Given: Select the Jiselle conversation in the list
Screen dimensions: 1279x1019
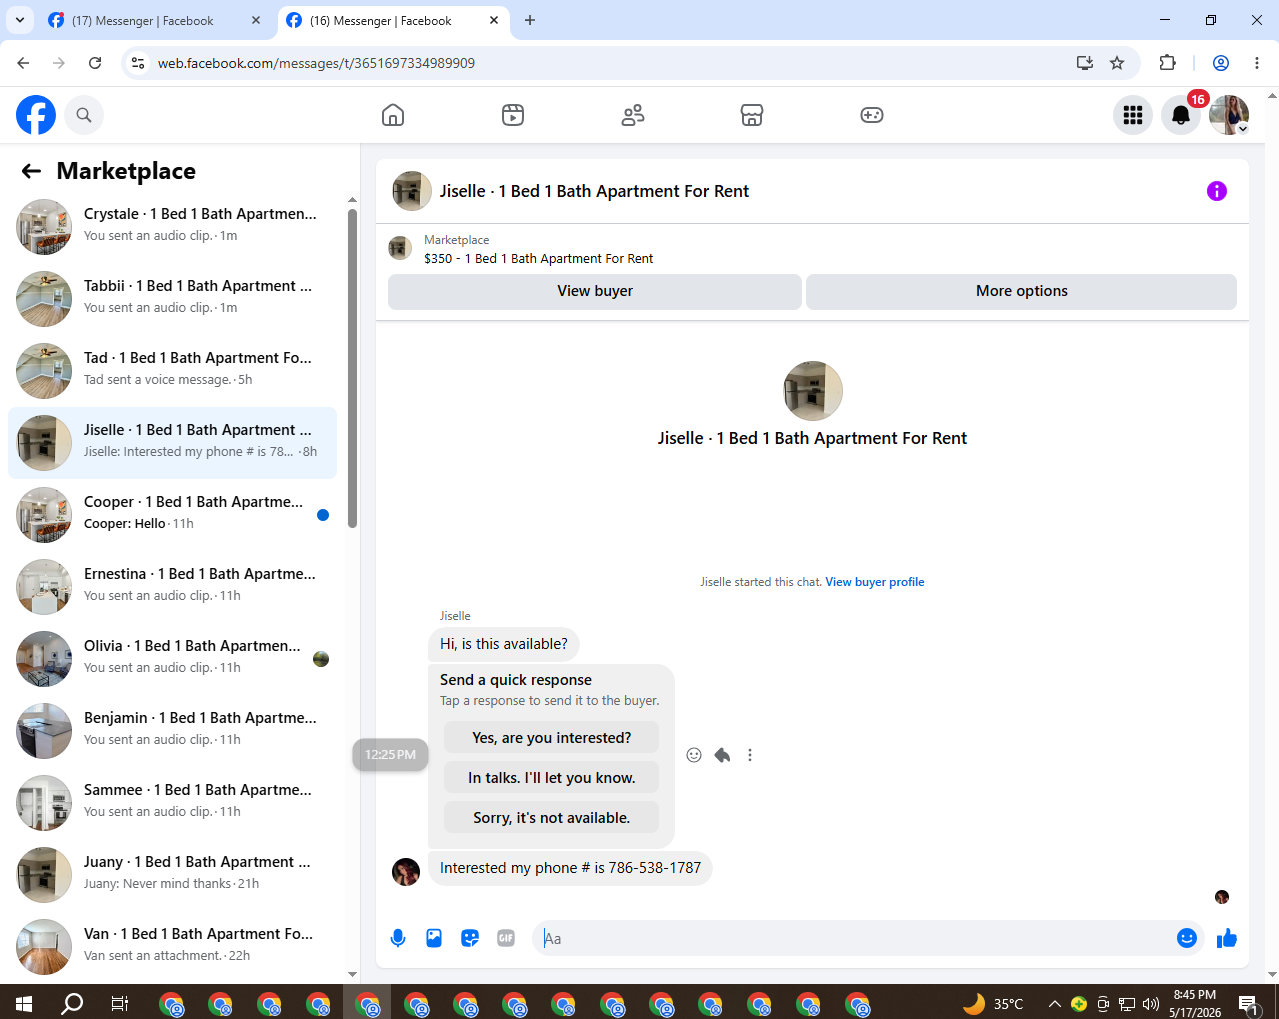Looking at the screenshot, I should 173,443.
